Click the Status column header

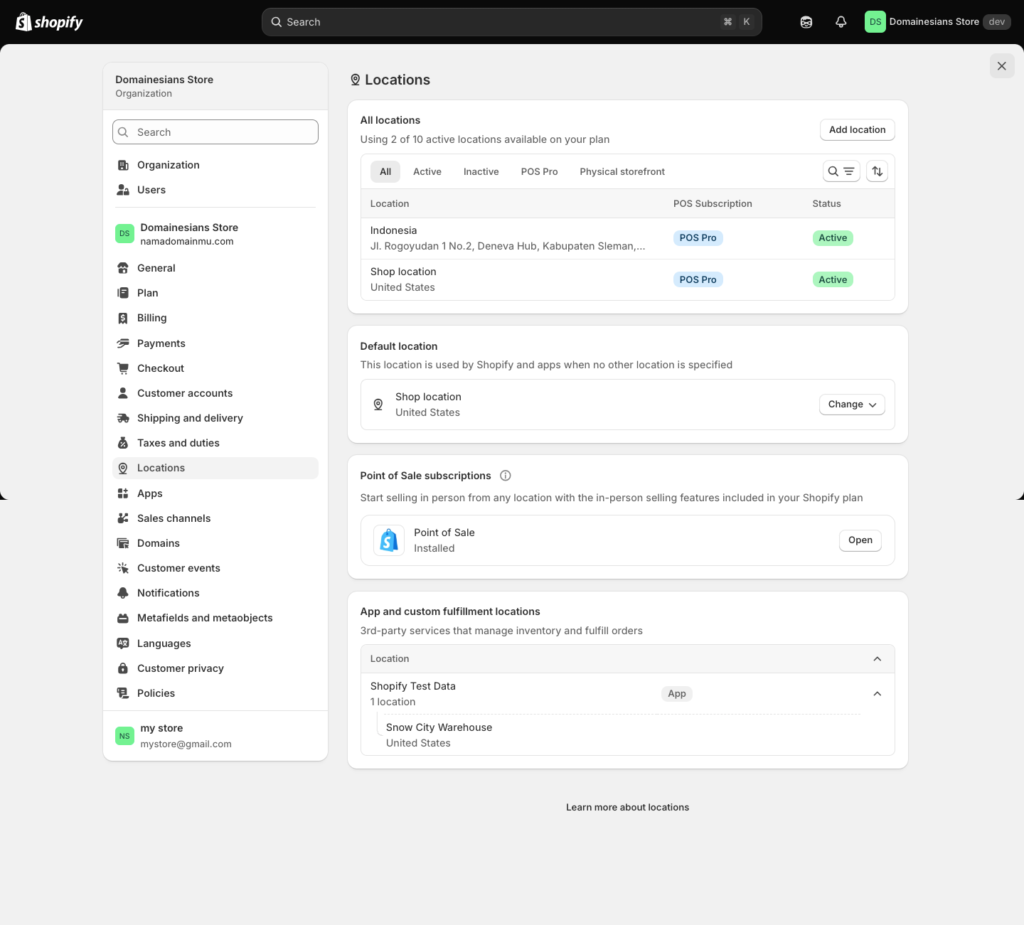826,203
